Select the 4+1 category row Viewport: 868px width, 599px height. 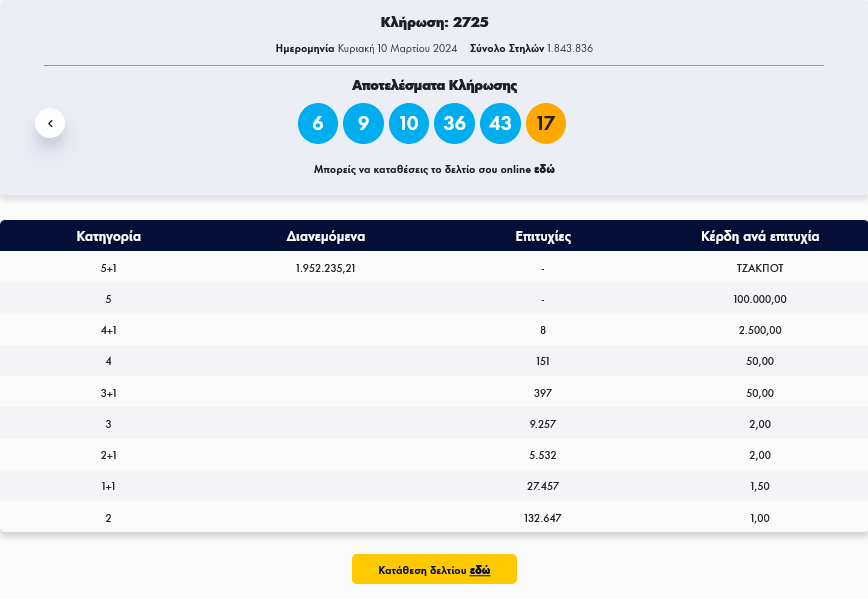[x=108, y=330]
